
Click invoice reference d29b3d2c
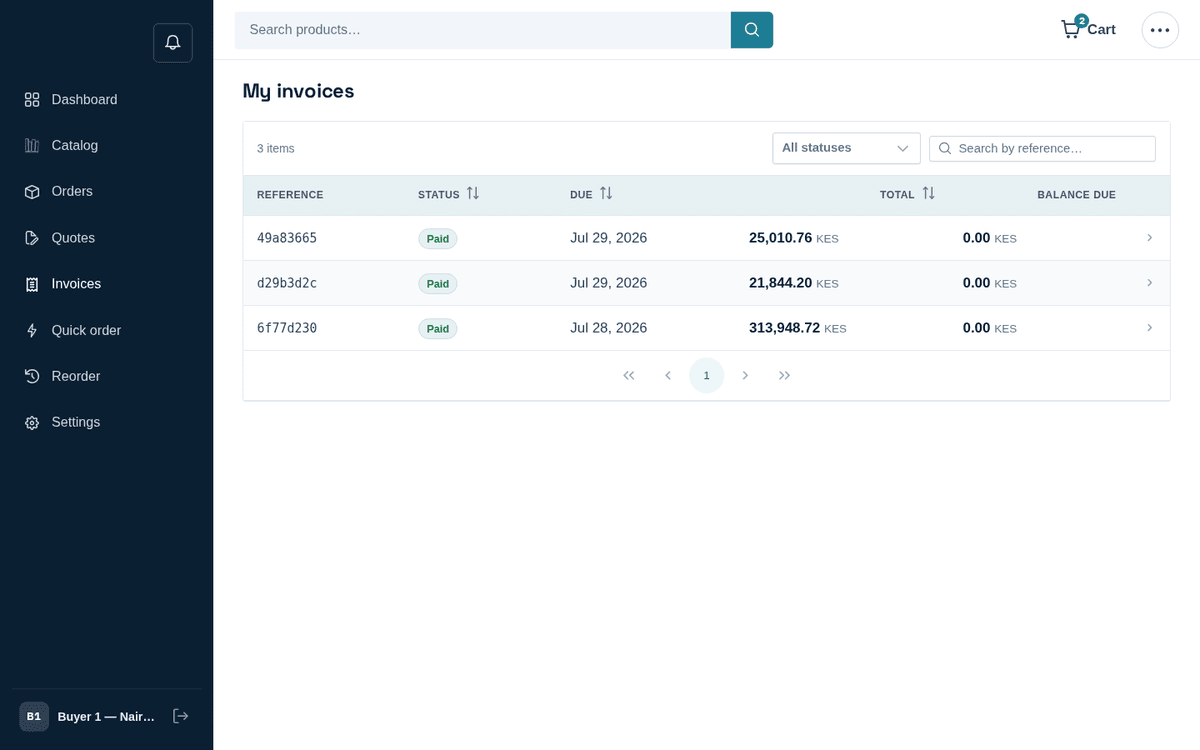287,283
